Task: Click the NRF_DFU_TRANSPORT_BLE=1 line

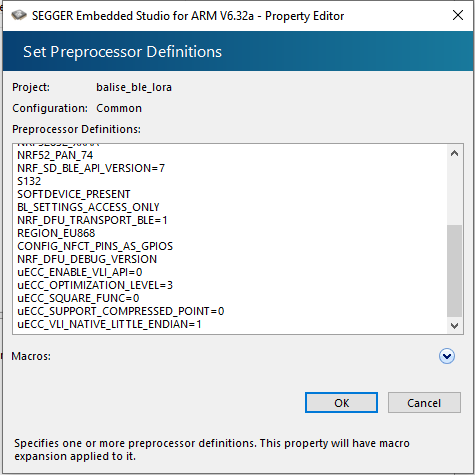Action: [92, 220]
